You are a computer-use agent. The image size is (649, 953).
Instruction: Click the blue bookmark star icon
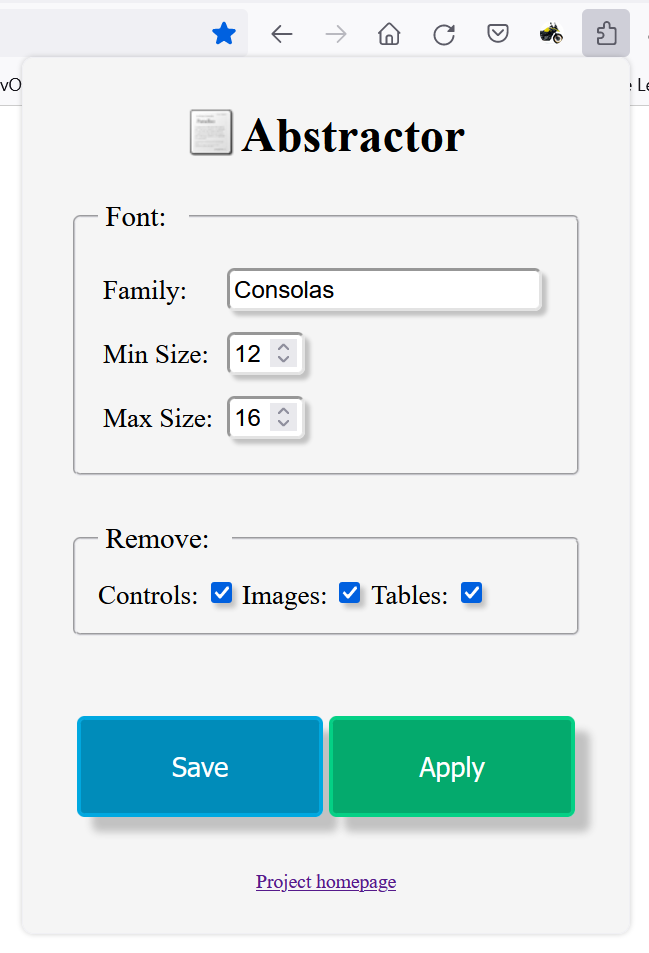pyautogui.click(x=224, y=34)
